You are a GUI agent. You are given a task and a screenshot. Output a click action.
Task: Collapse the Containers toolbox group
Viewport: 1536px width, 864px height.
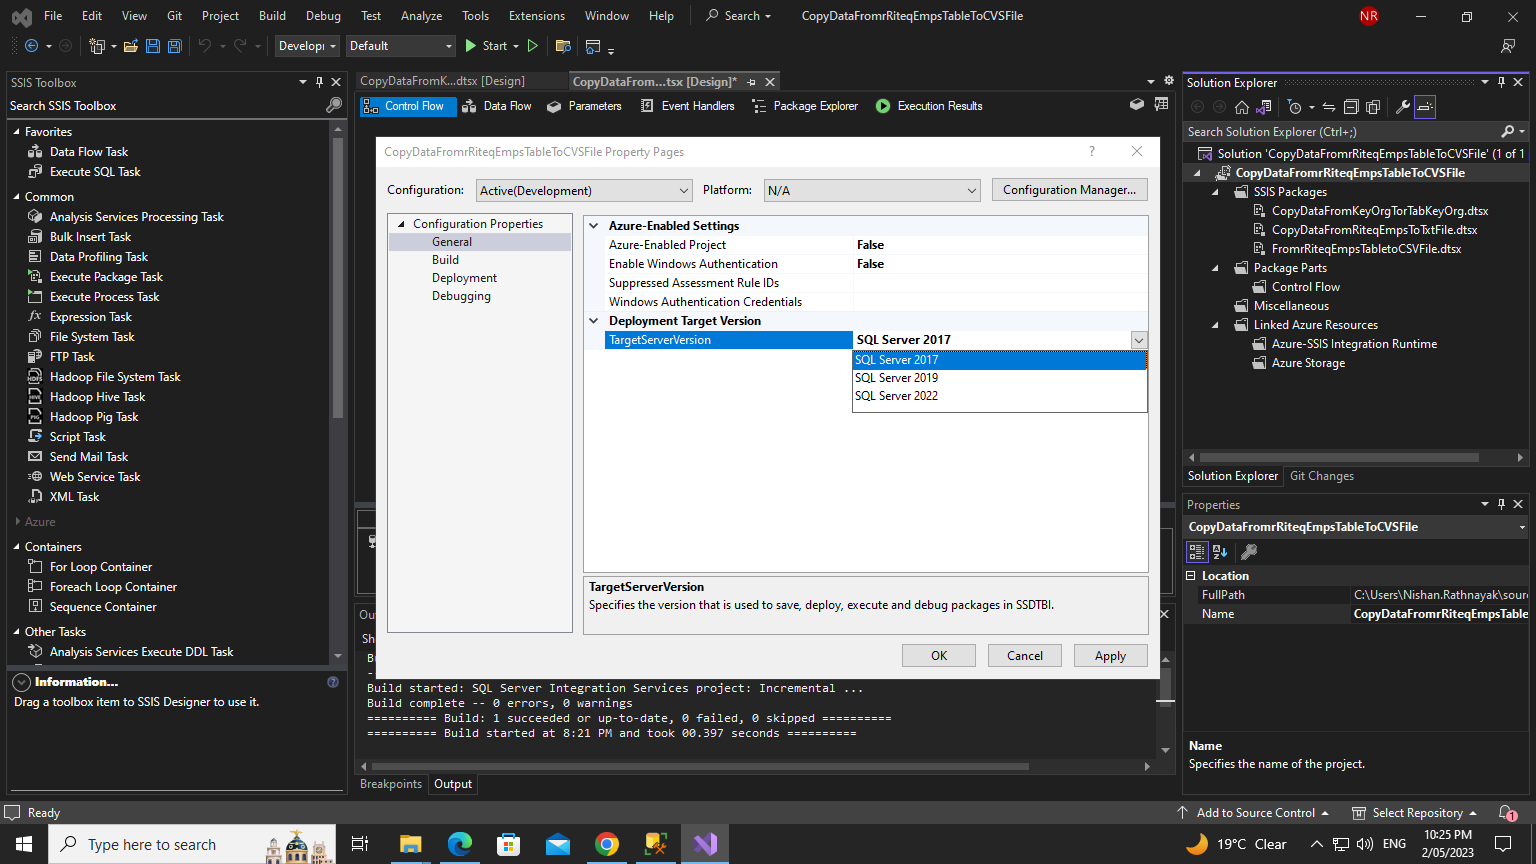[x=17, y=547]
